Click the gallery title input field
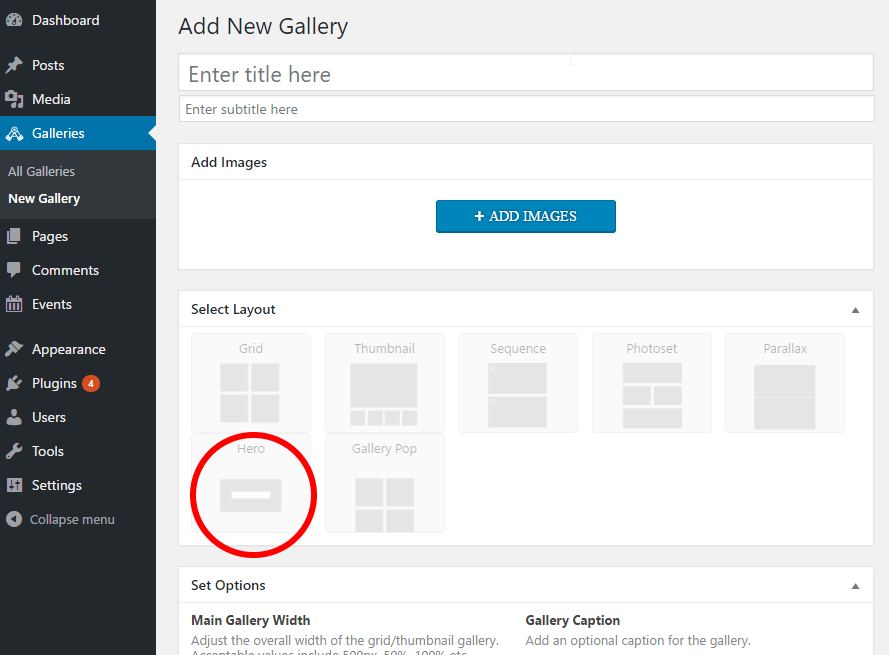This screenshot has width=889, height=655. 525,74
